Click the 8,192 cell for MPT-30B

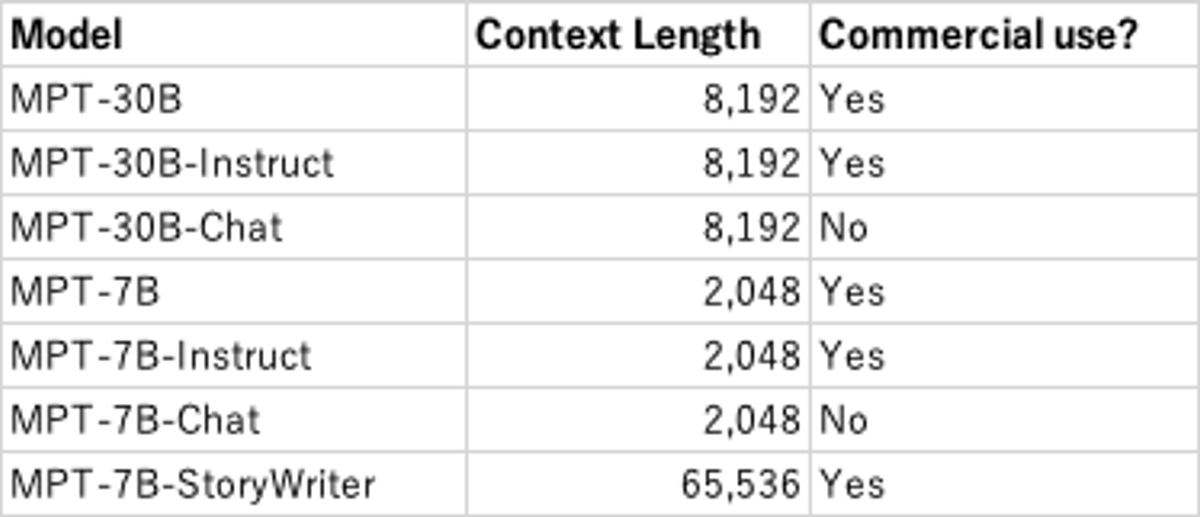(638, 99)
